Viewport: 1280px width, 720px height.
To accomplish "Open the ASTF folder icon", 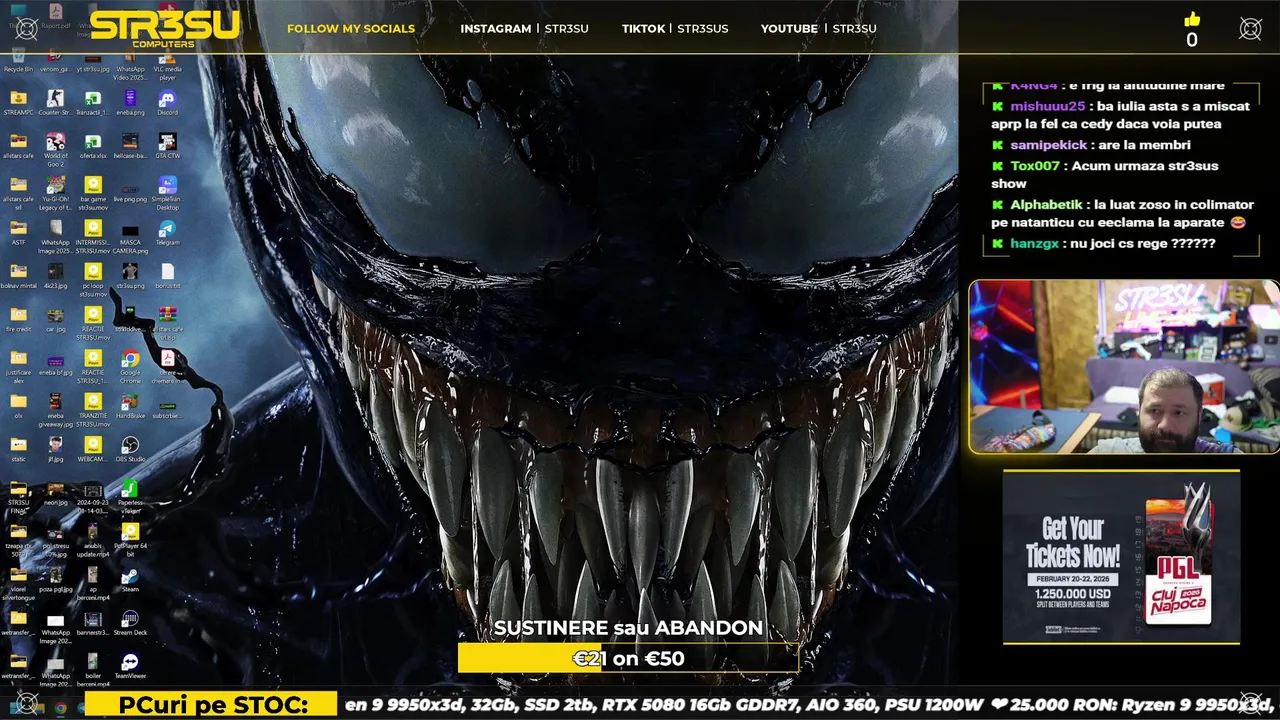I will point(18,232).
